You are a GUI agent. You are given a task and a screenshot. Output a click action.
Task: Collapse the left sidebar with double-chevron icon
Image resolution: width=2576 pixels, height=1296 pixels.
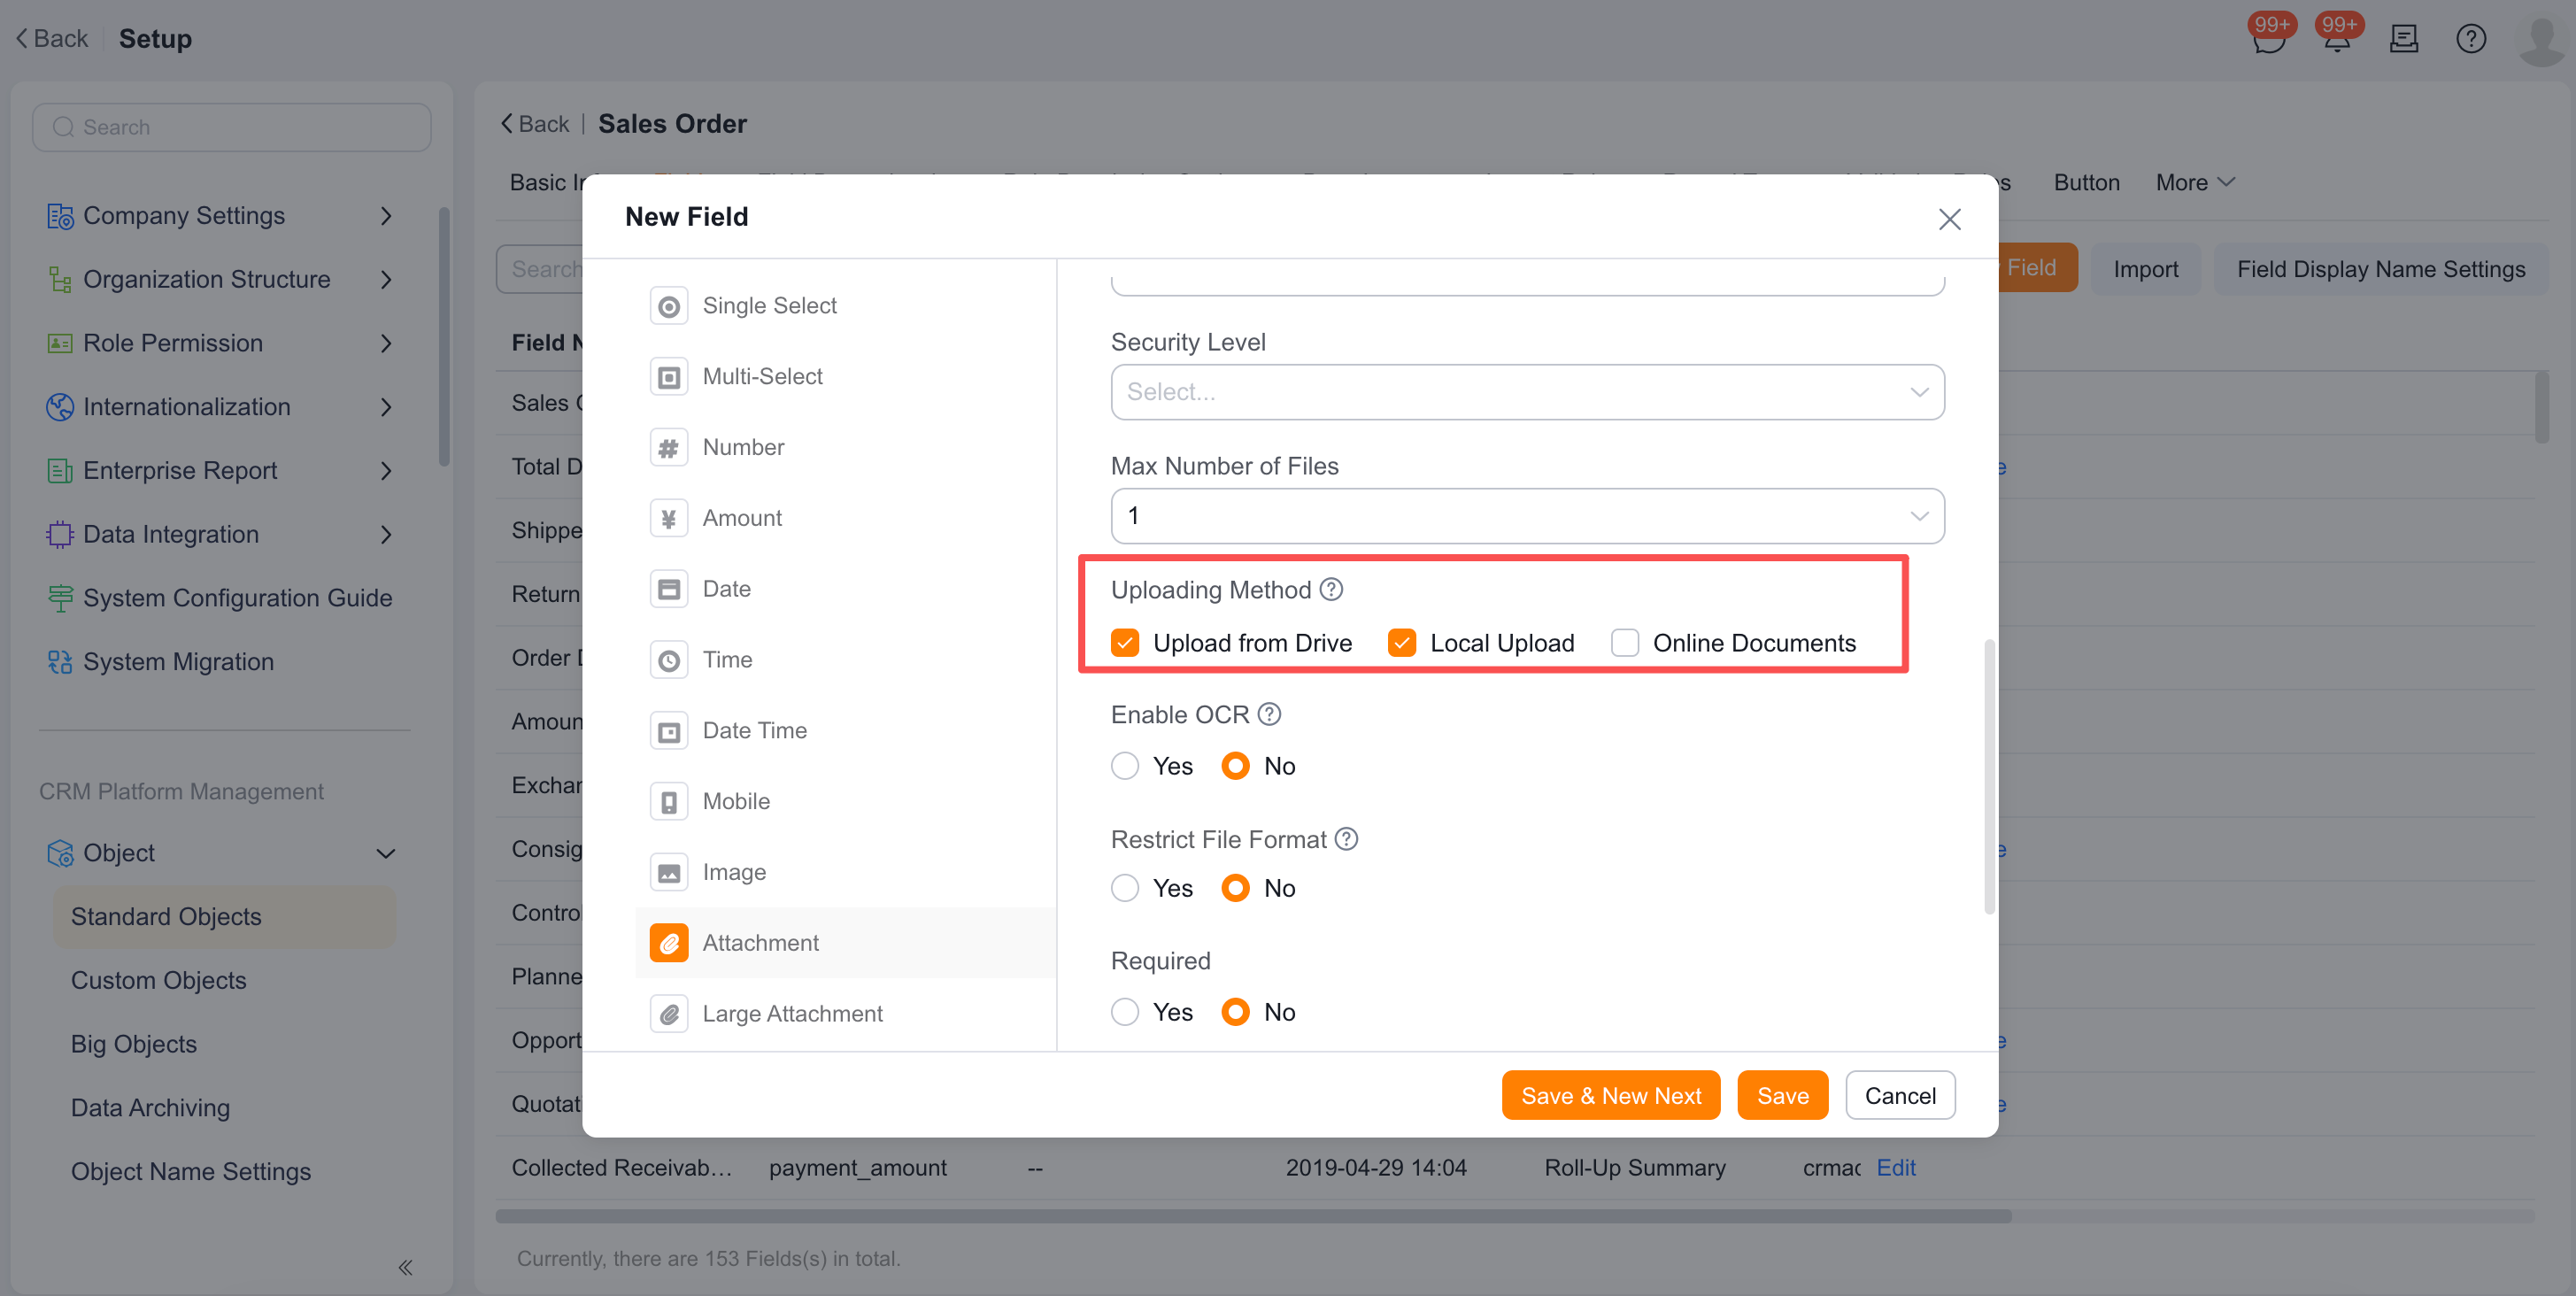(x=405, y=1268)
